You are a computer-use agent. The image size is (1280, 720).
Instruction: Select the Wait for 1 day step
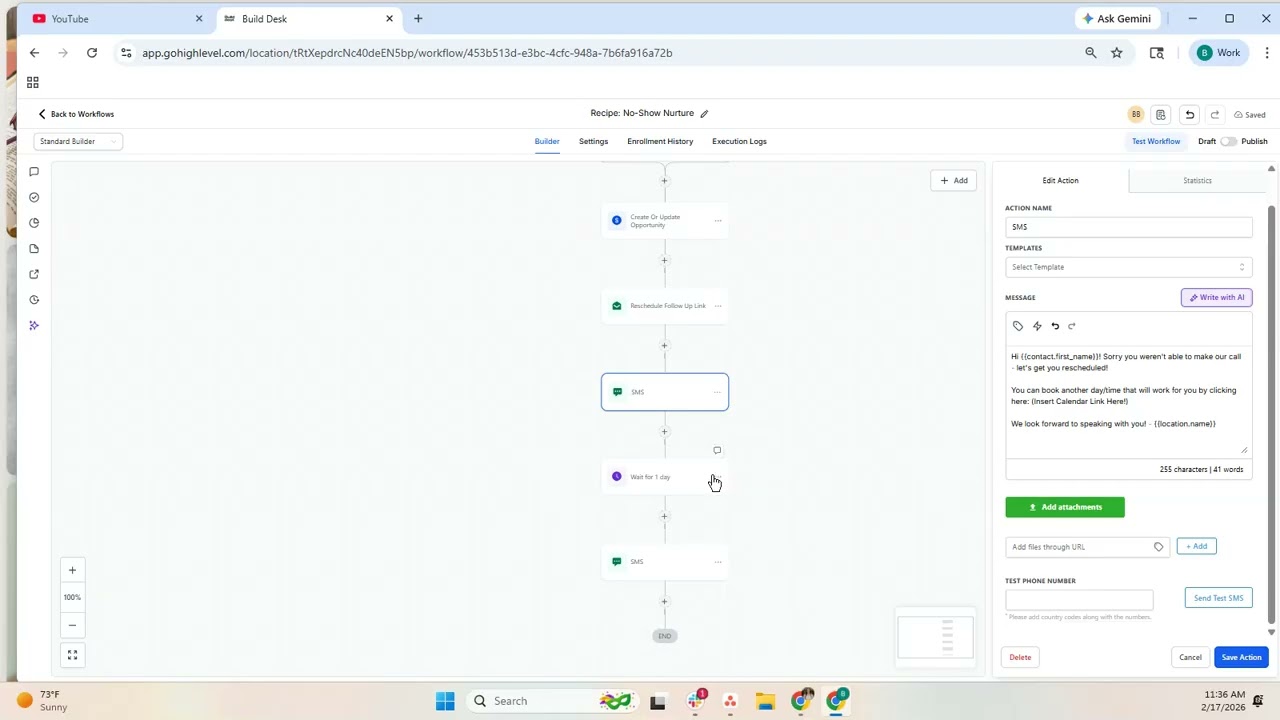point(665,477)
